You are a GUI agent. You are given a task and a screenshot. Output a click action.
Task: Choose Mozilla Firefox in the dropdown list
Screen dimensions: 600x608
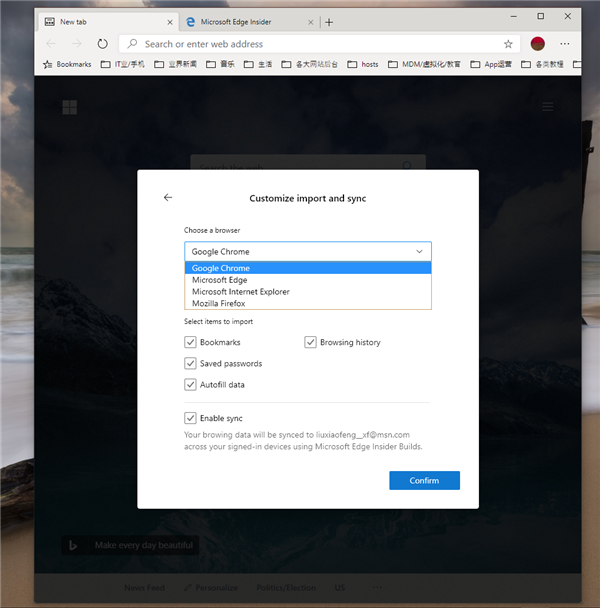click(x=218, y=303)
